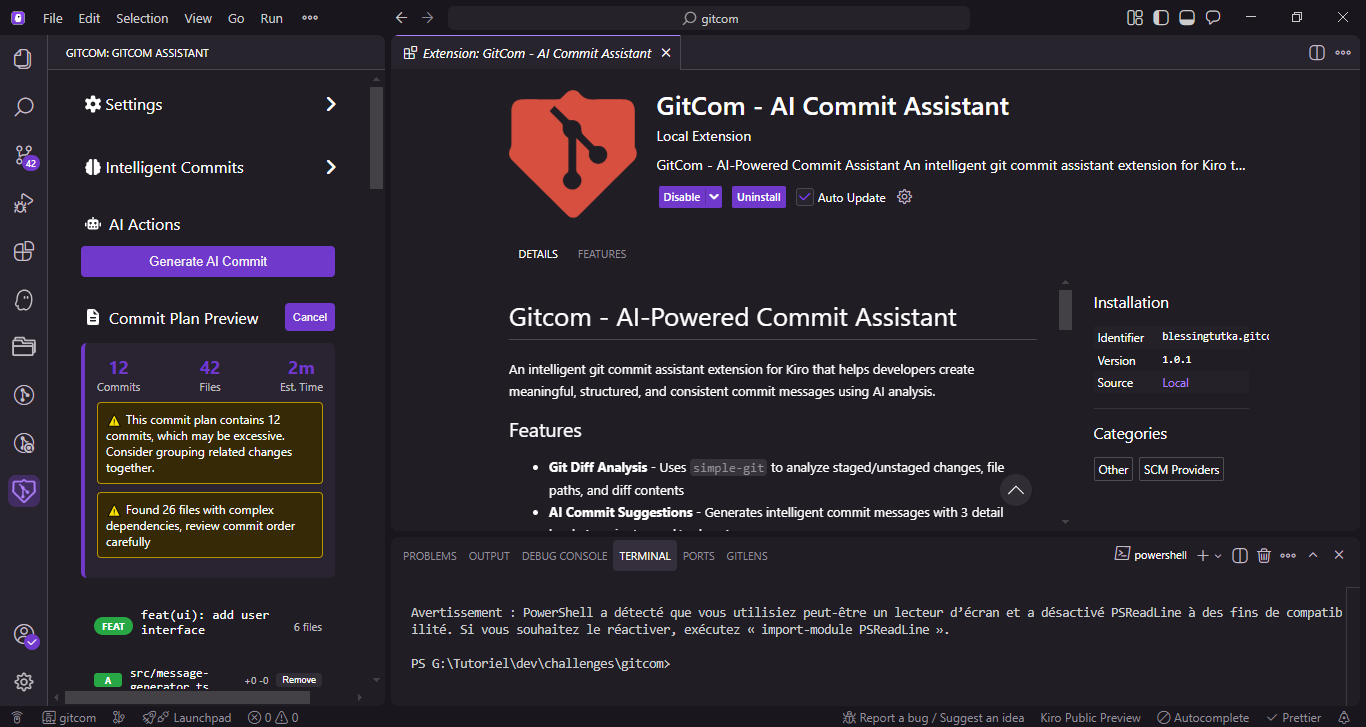Click the Uninstall button
Screen dimensions: 1366x727
(759, 197)
